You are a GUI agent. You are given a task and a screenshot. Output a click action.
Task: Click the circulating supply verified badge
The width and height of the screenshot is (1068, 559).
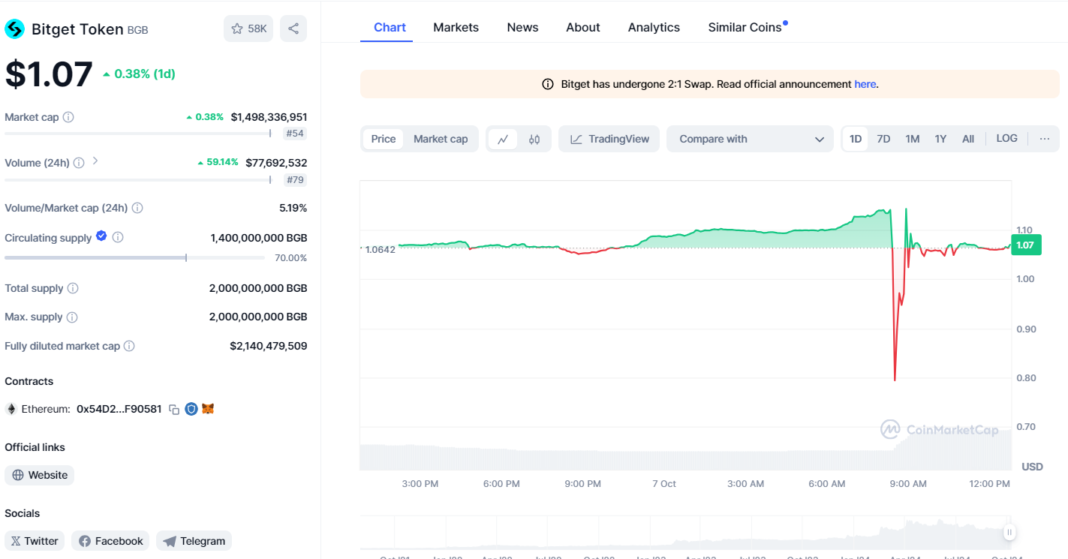point(101,236)
